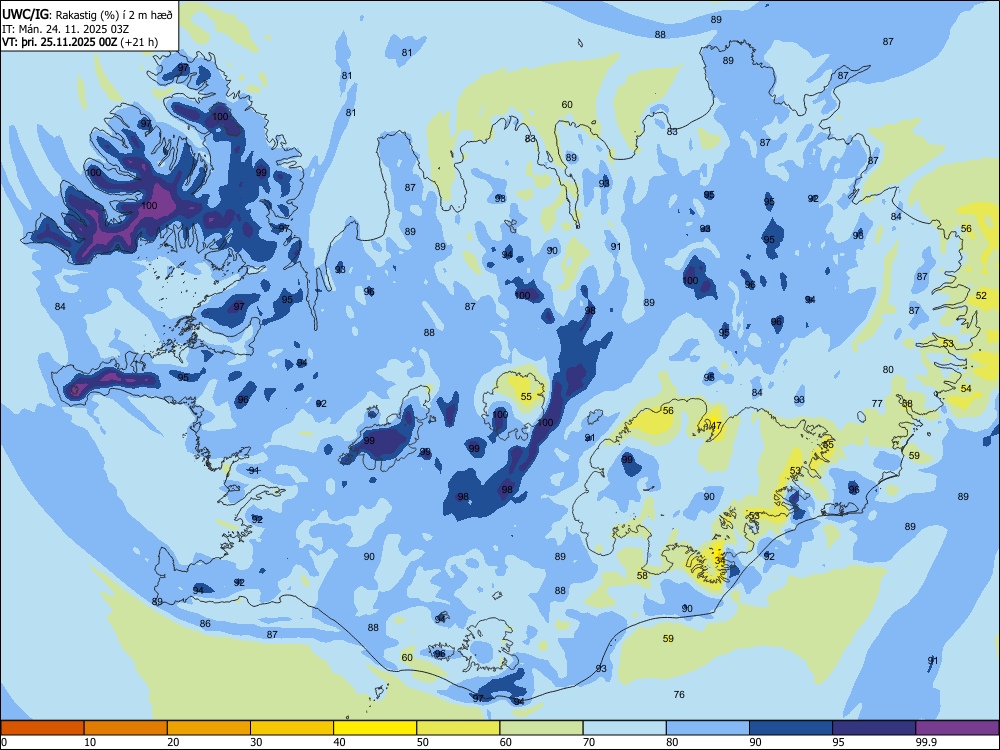
Task: Click the light green 60–70 legend swatch
Action: (x=541, y=728)
